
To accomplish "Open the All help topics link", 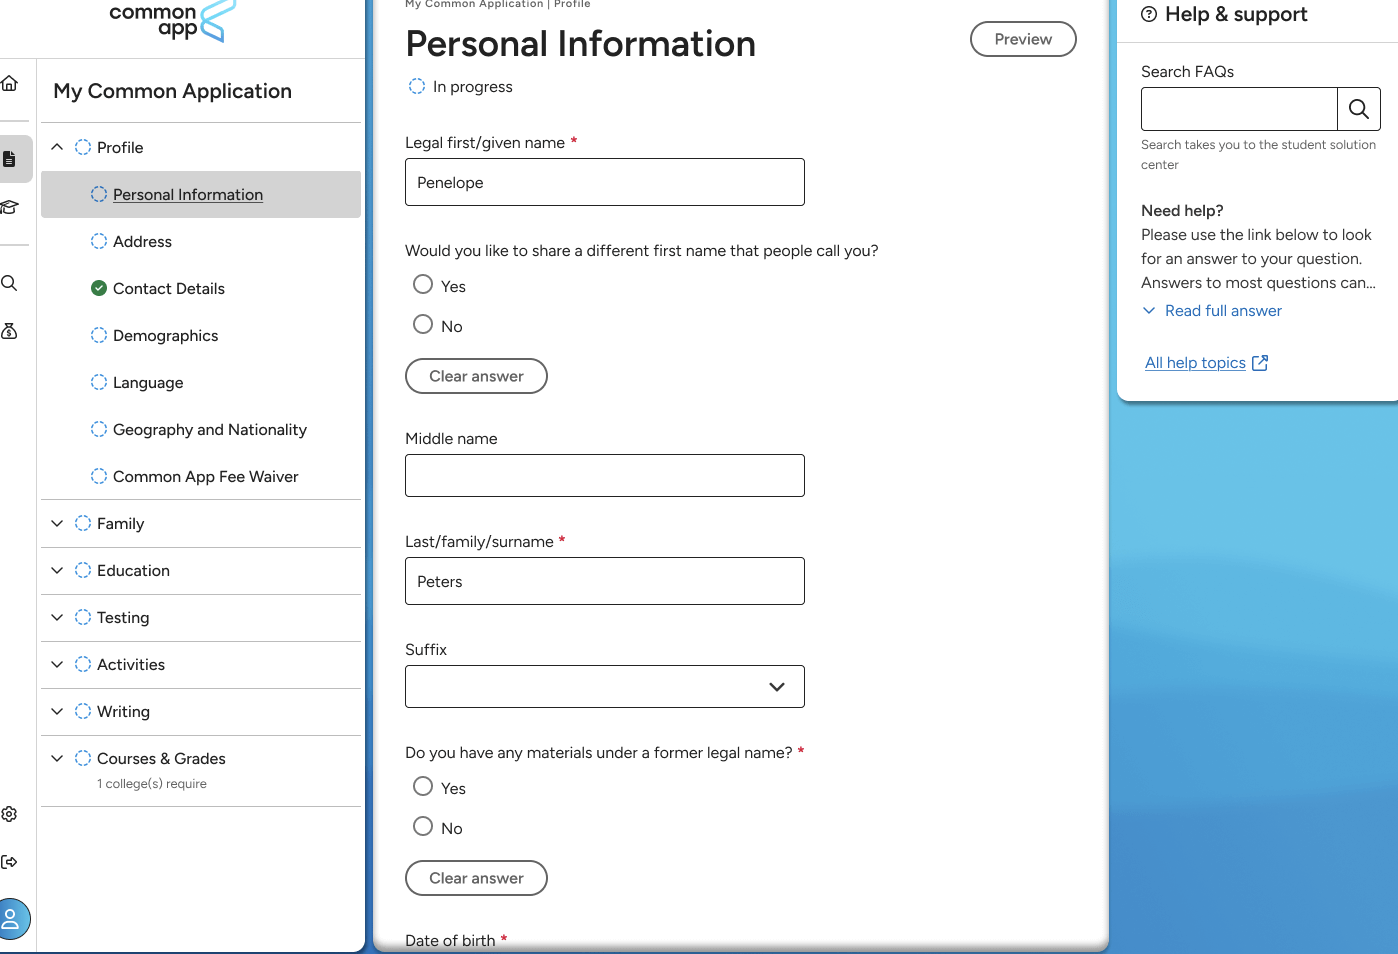I will (x=1195, y=363).
